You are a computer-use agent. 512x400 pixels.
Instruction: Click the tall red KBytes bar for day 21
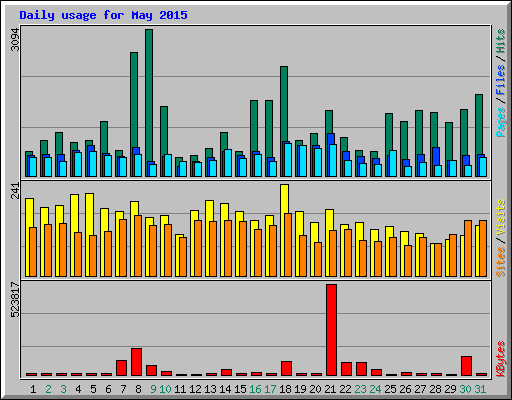point(331,330)
